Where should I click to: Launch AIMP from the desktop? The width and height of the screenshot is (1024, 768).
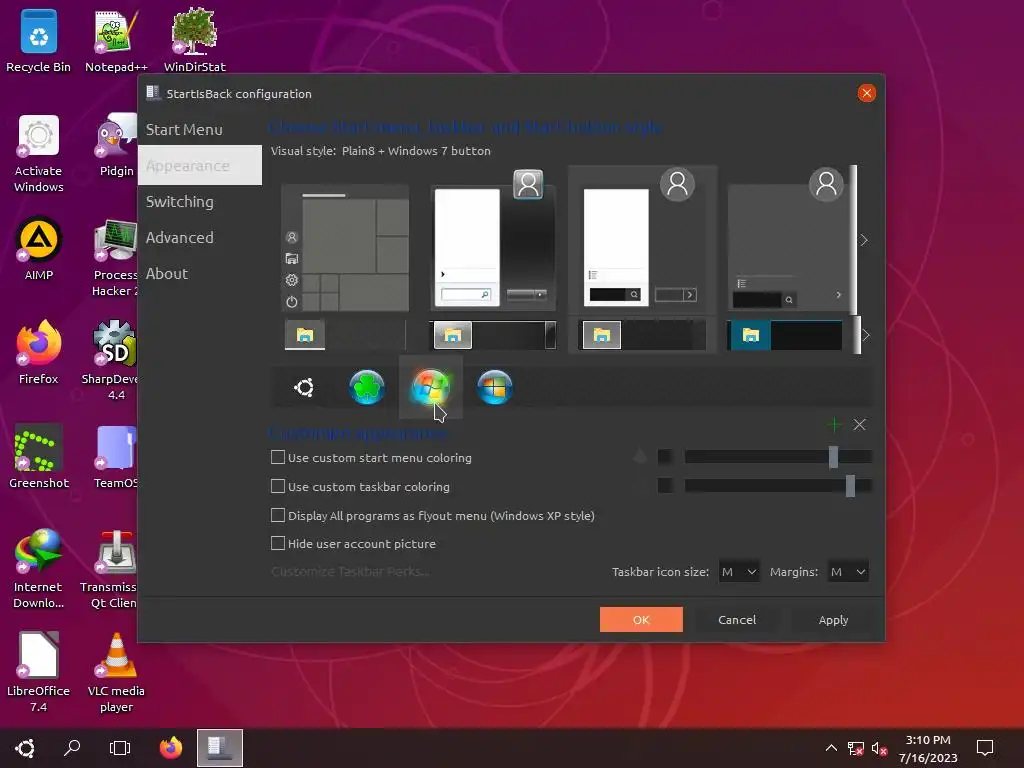click(x=39, y=249)
